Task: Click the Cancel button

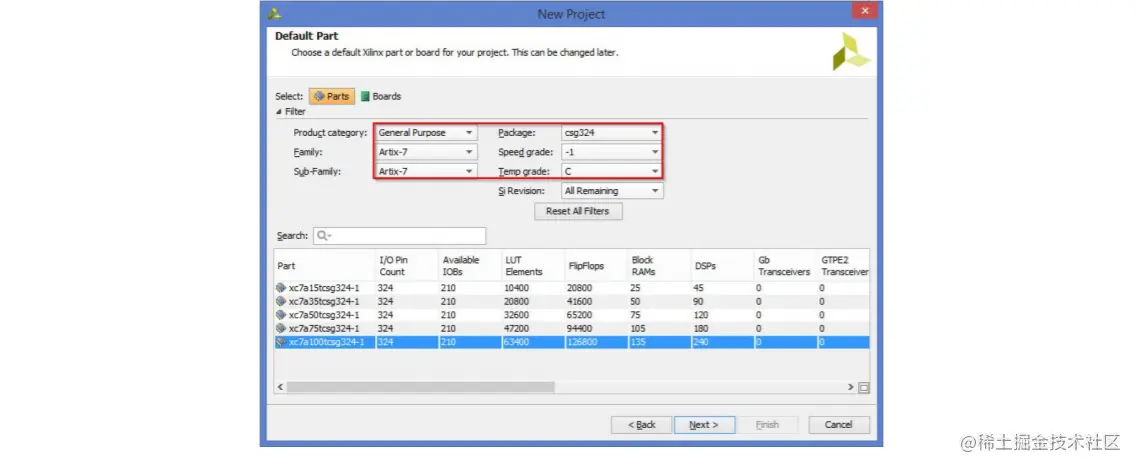Action: [839, 425]
